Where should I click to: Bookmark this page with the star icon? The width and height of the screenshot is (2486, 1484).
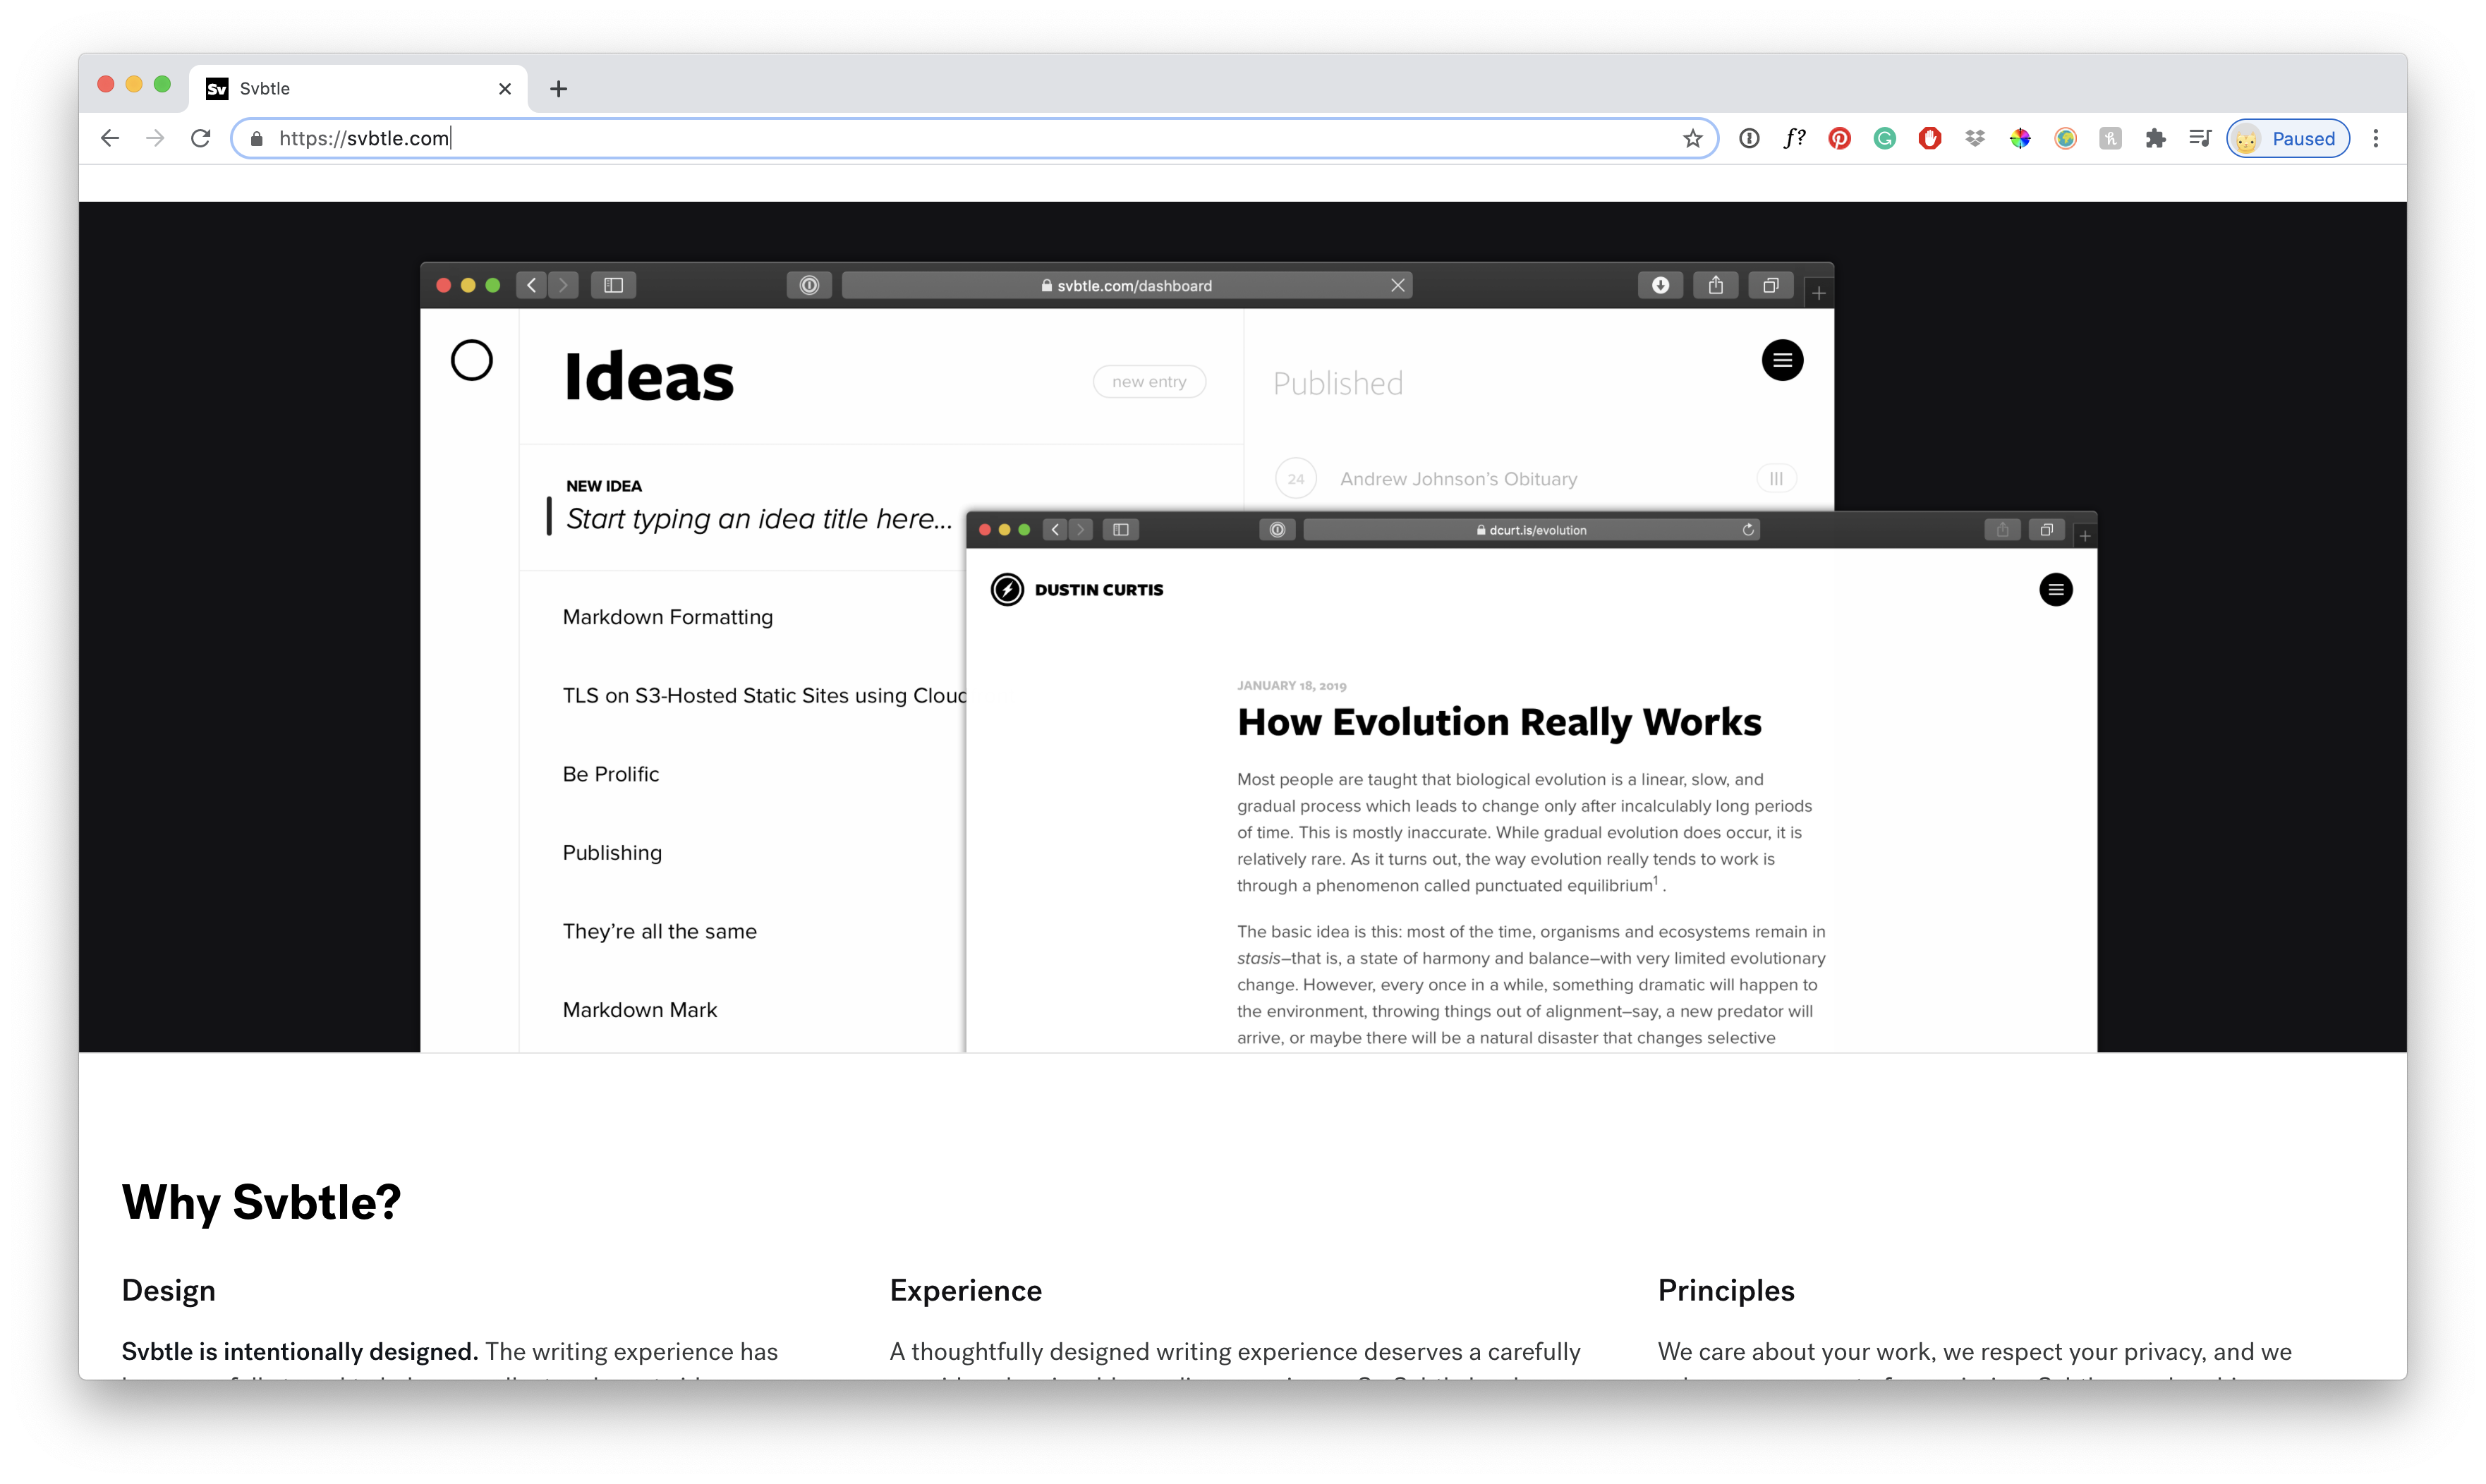coord(1692,139)
